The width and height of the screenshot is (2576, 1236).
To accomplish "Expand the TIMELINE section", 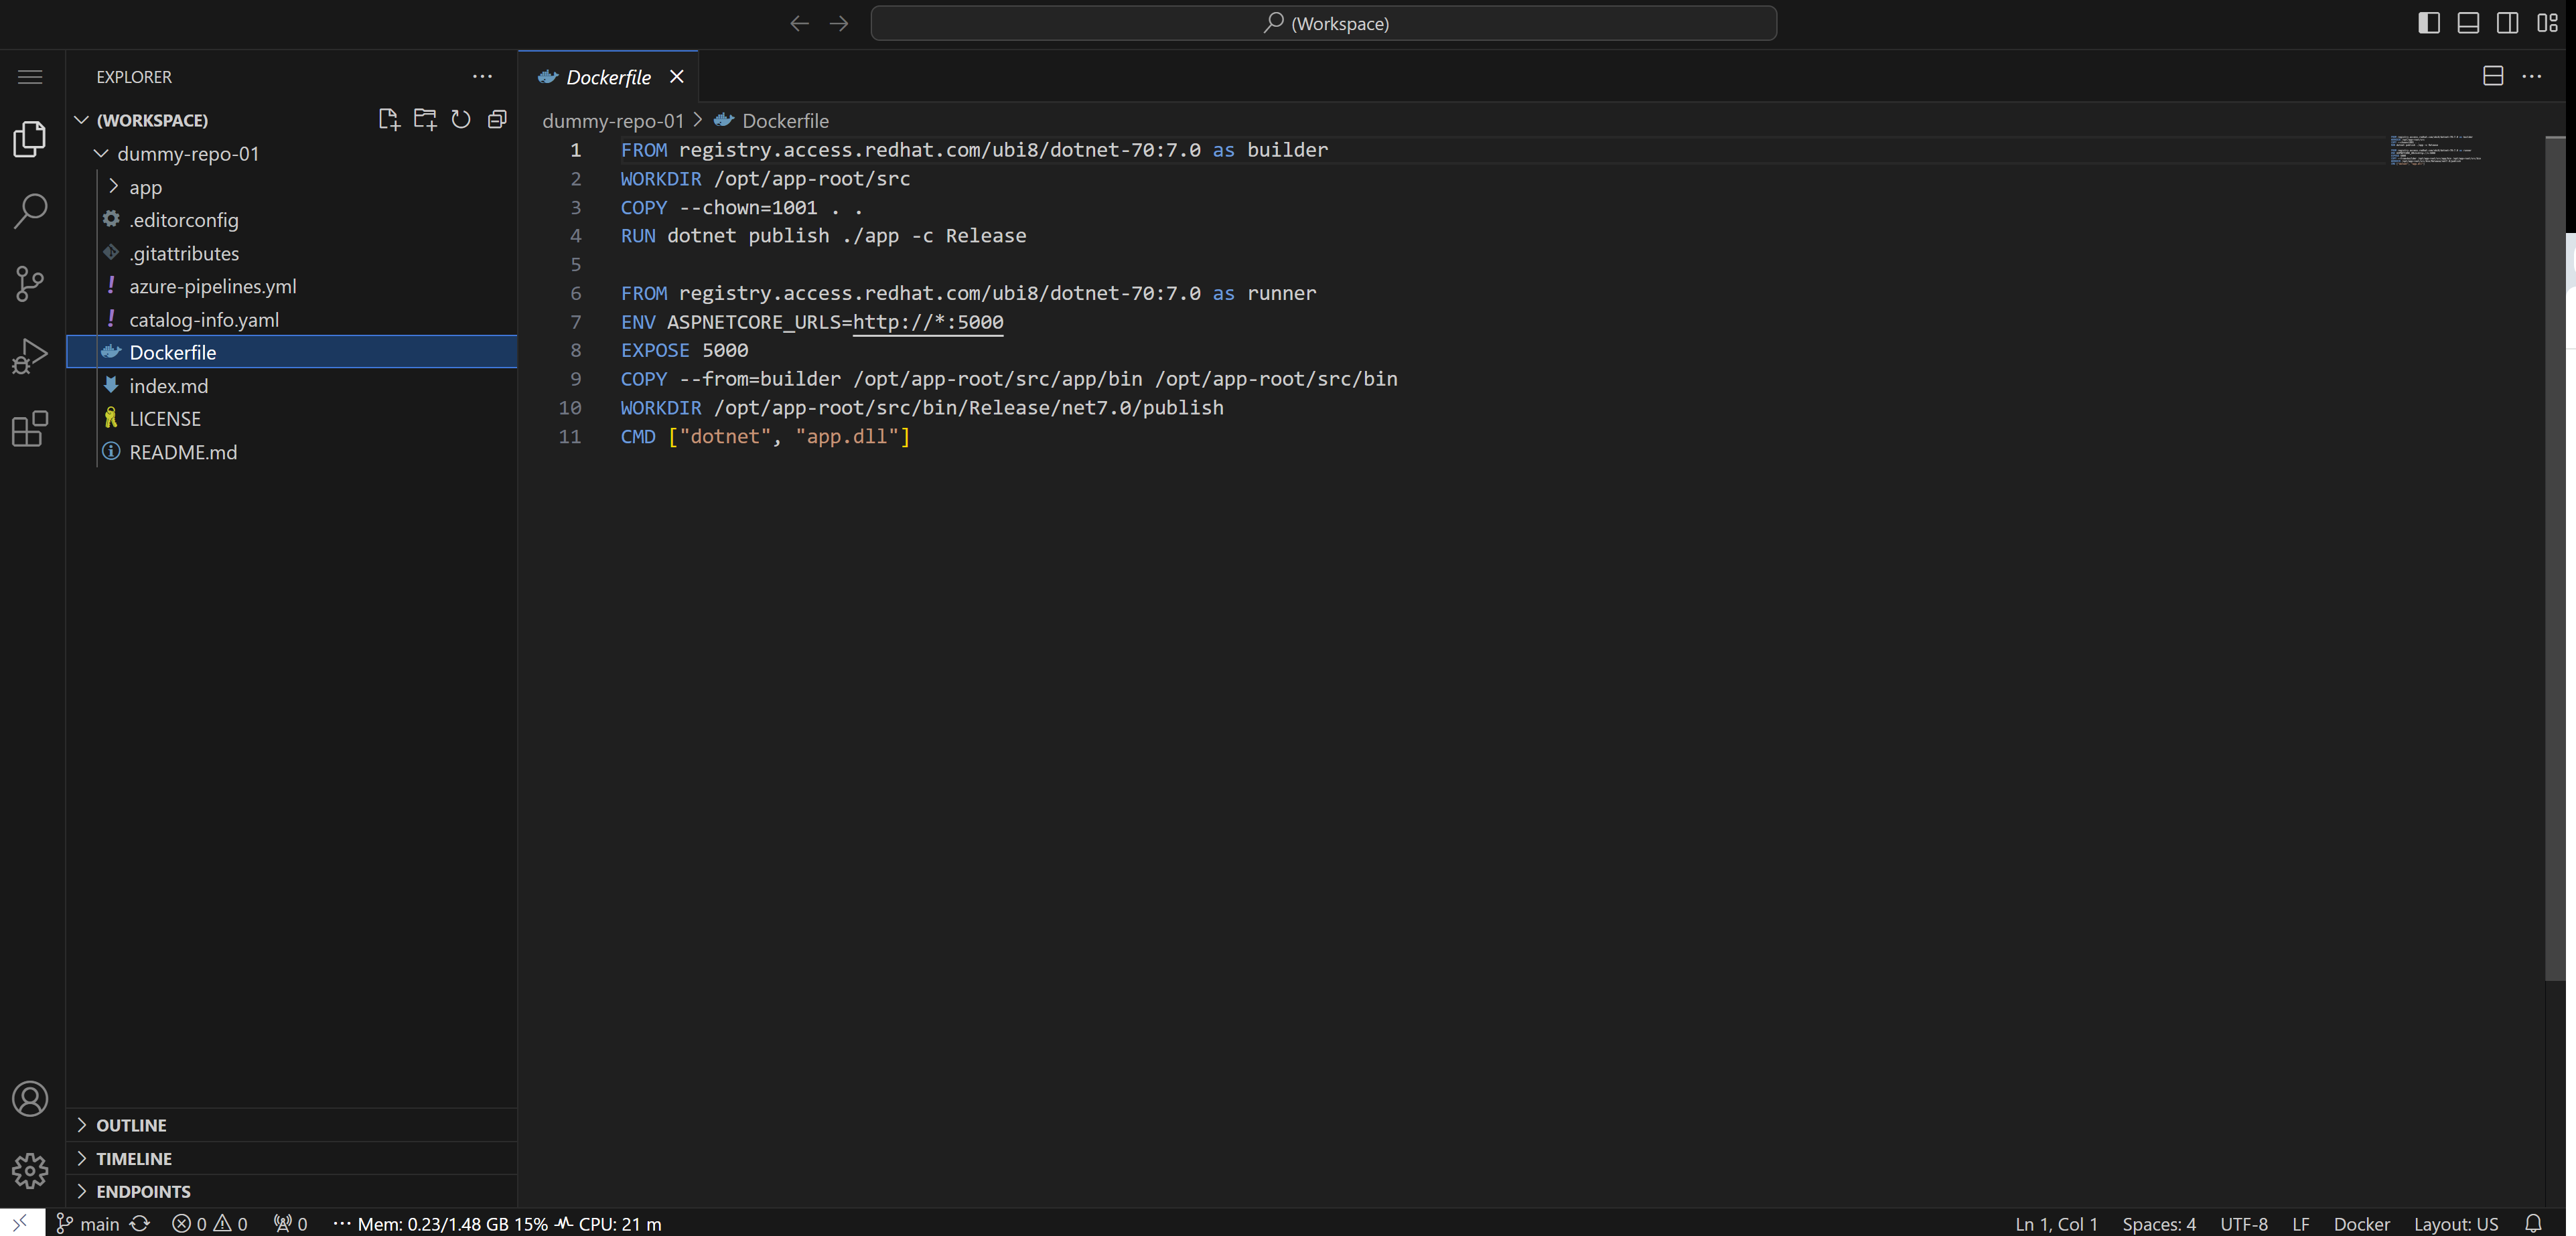I will [134, 1158].
